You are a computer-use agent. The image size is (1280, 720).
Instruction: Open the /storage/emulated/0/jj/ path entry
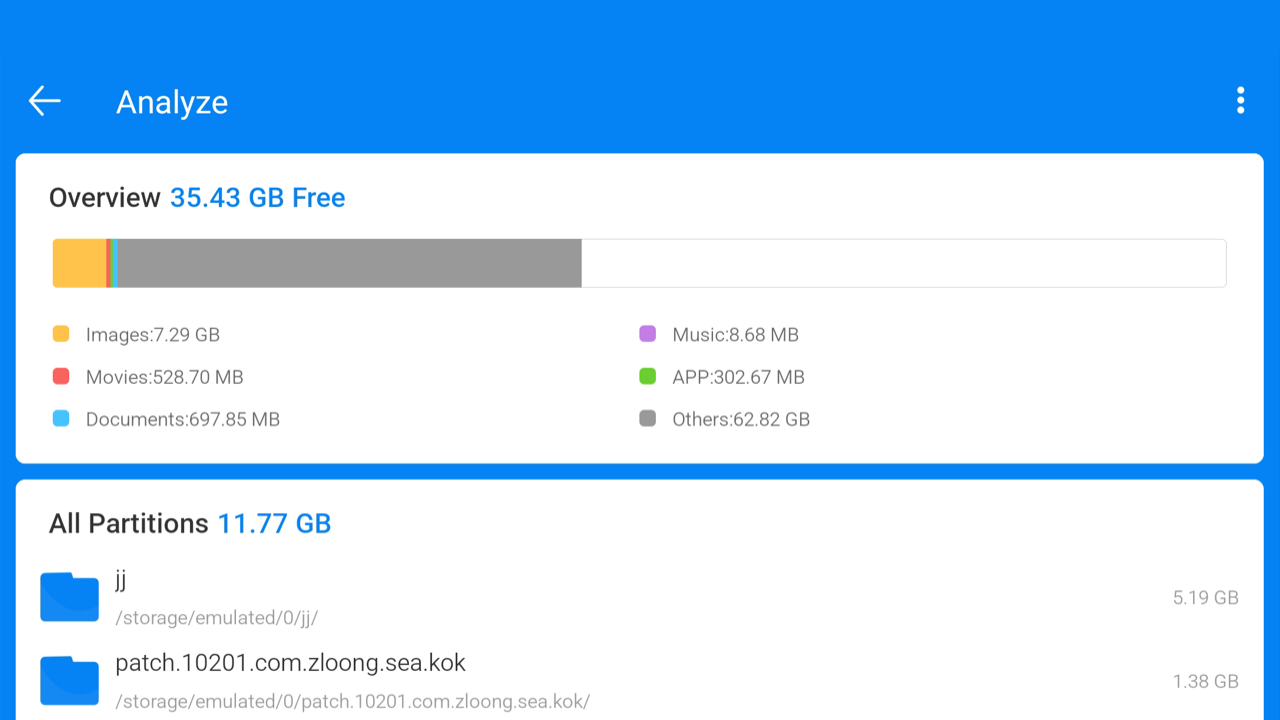218,617
